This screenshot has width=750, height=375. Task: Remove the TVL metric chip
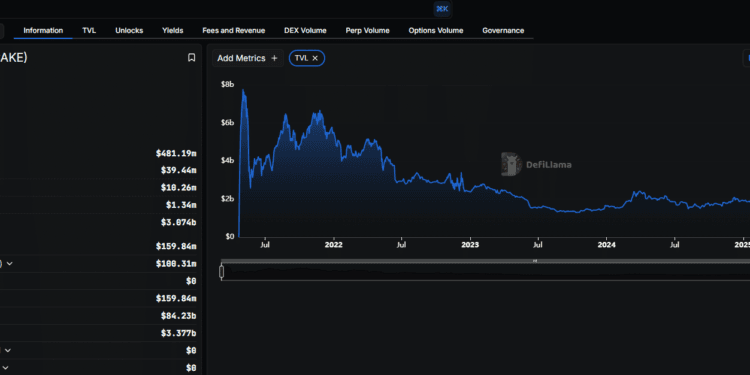pyautogui.click(x=315, y=58)
